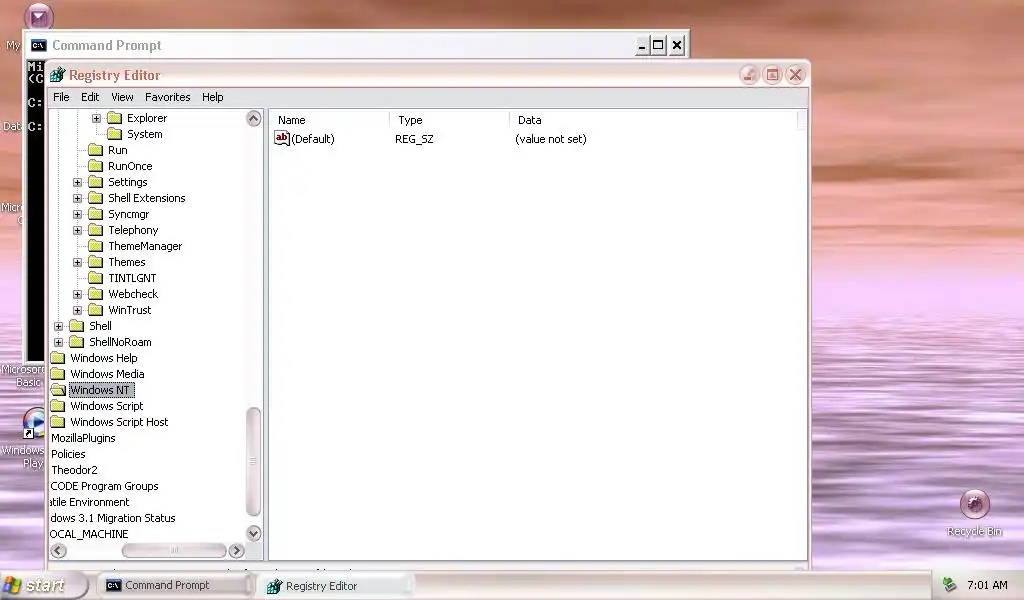The width and height of the screenshot is (1024, 600).
Task: Click tree scroll down arrow
Action: 254,533
